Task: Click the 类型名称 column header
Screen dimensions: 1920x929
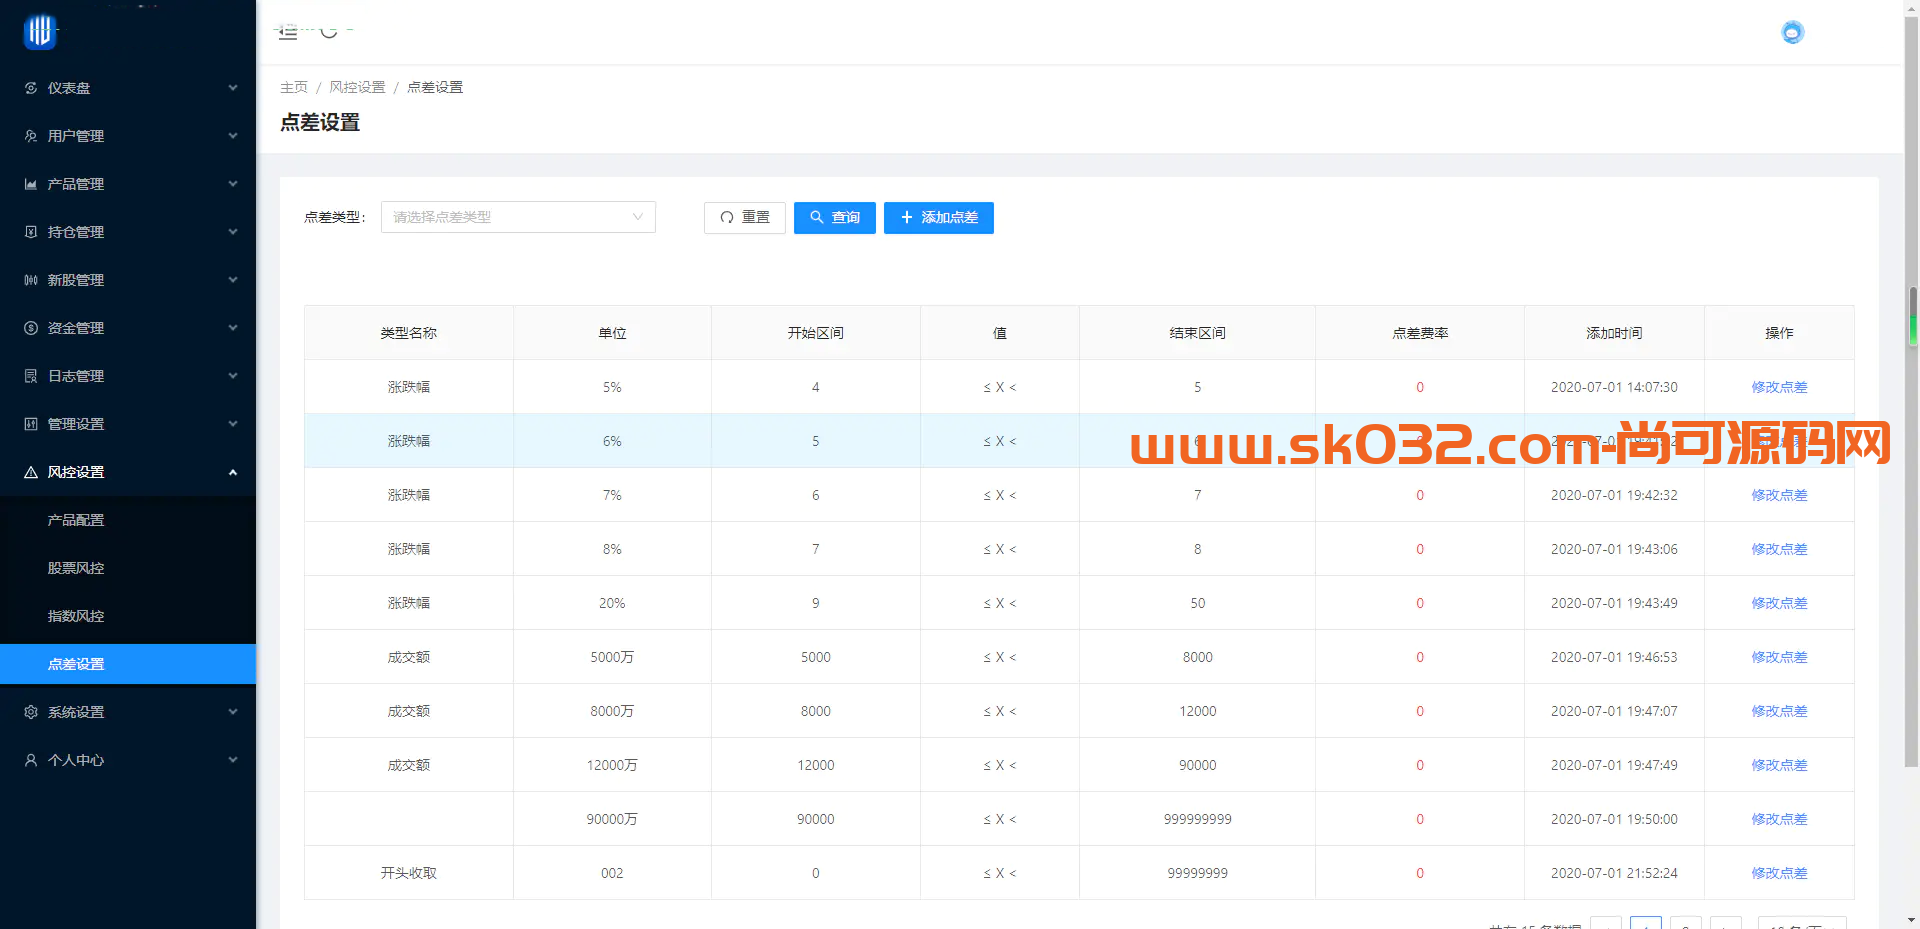Action: coord(409,333)
